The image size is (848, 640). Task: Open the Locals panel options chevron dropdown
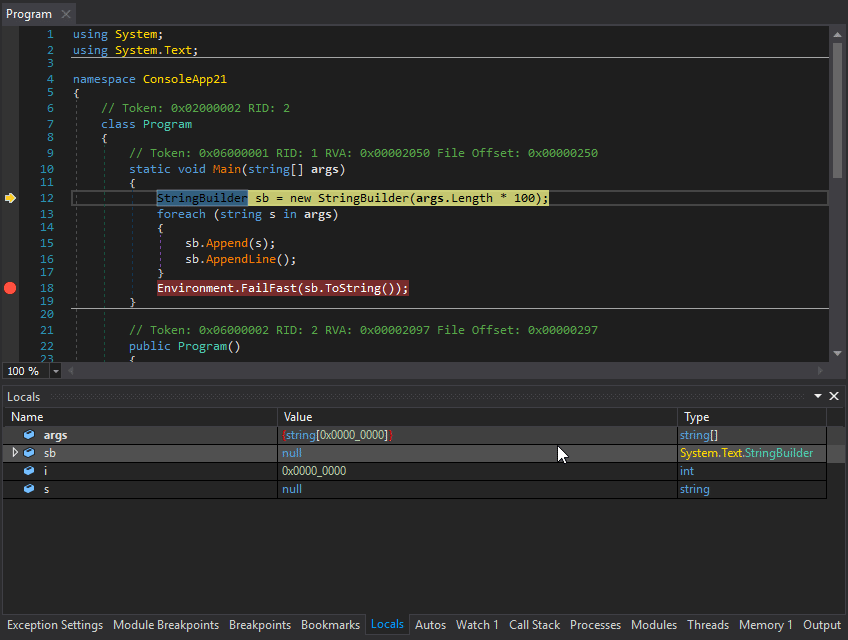pos(818,396)
